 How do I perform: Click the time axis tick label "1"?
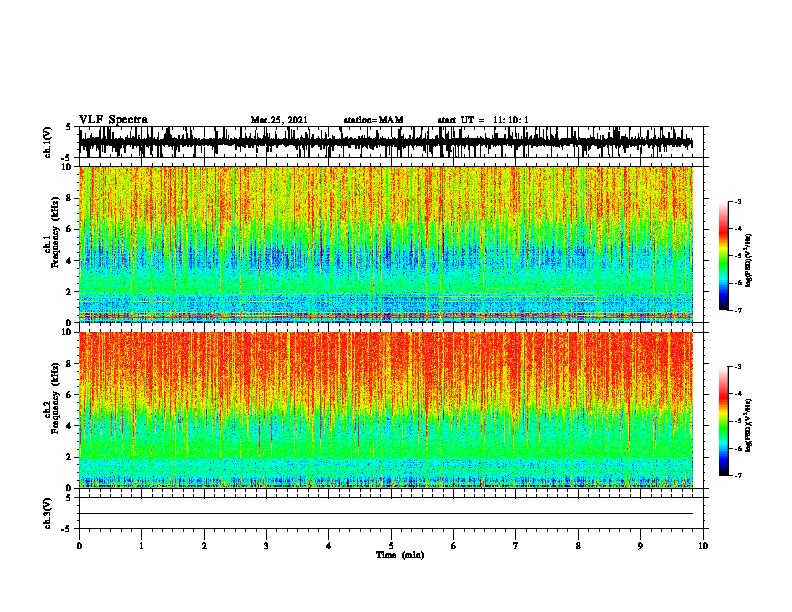pos(142,546)
